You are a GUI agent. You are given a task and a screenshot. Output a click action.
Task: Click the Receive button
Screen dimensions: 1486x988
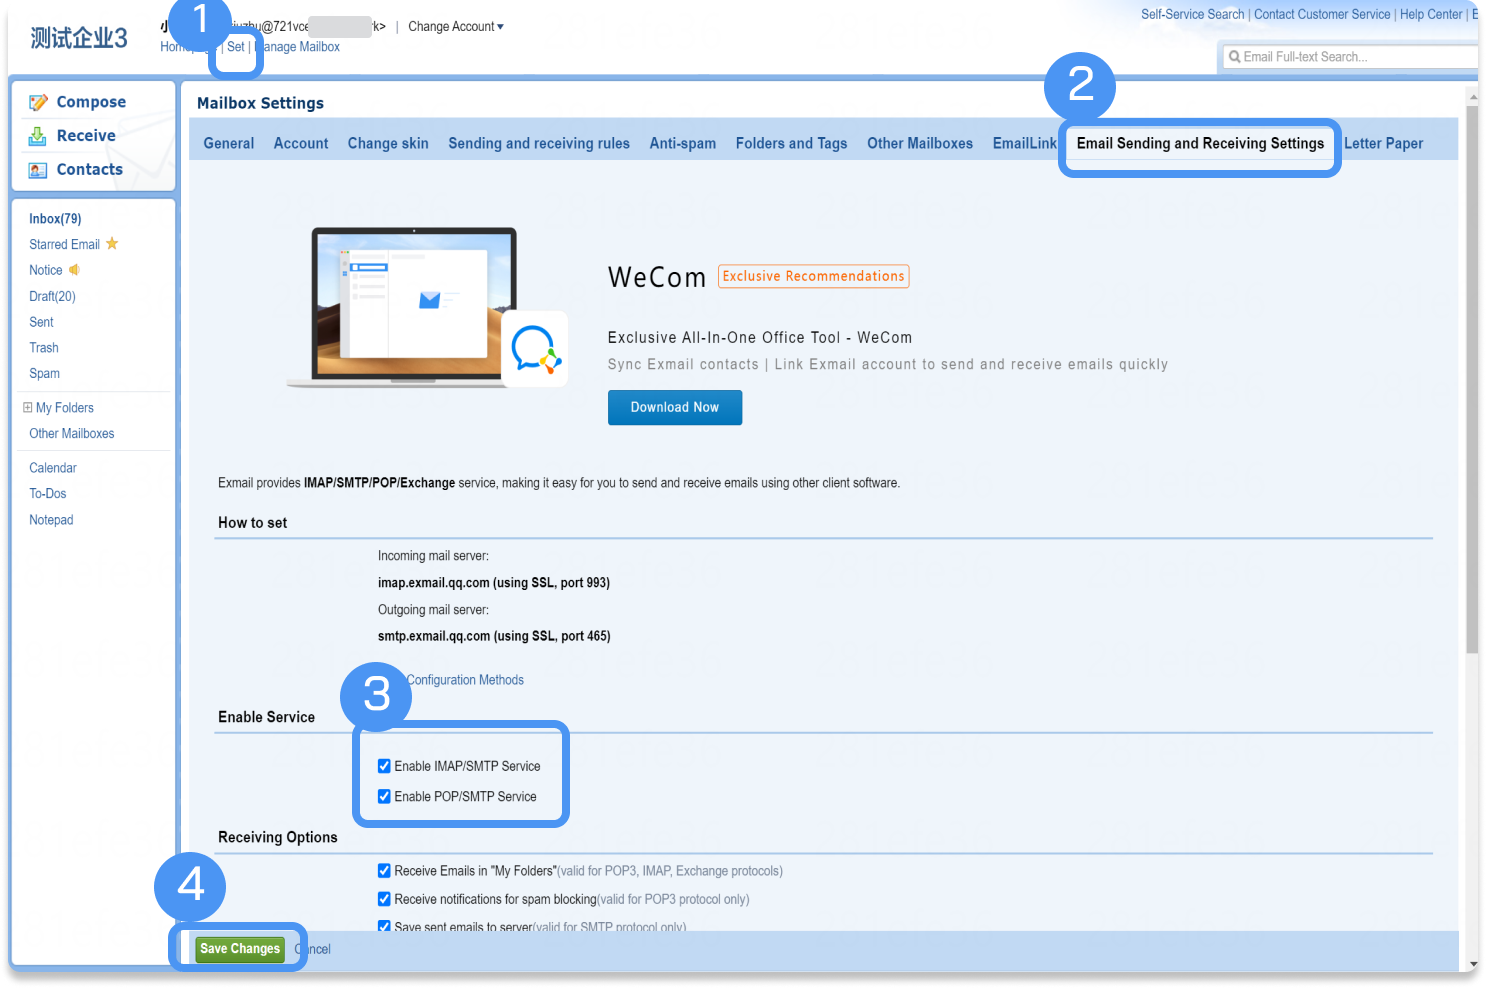click(86, 136)
